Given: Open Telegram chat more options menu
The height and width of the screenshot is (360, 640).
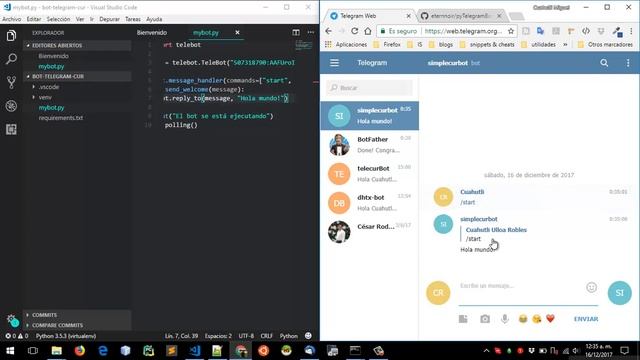Looking at the screenshot, I should coord(628,63).
